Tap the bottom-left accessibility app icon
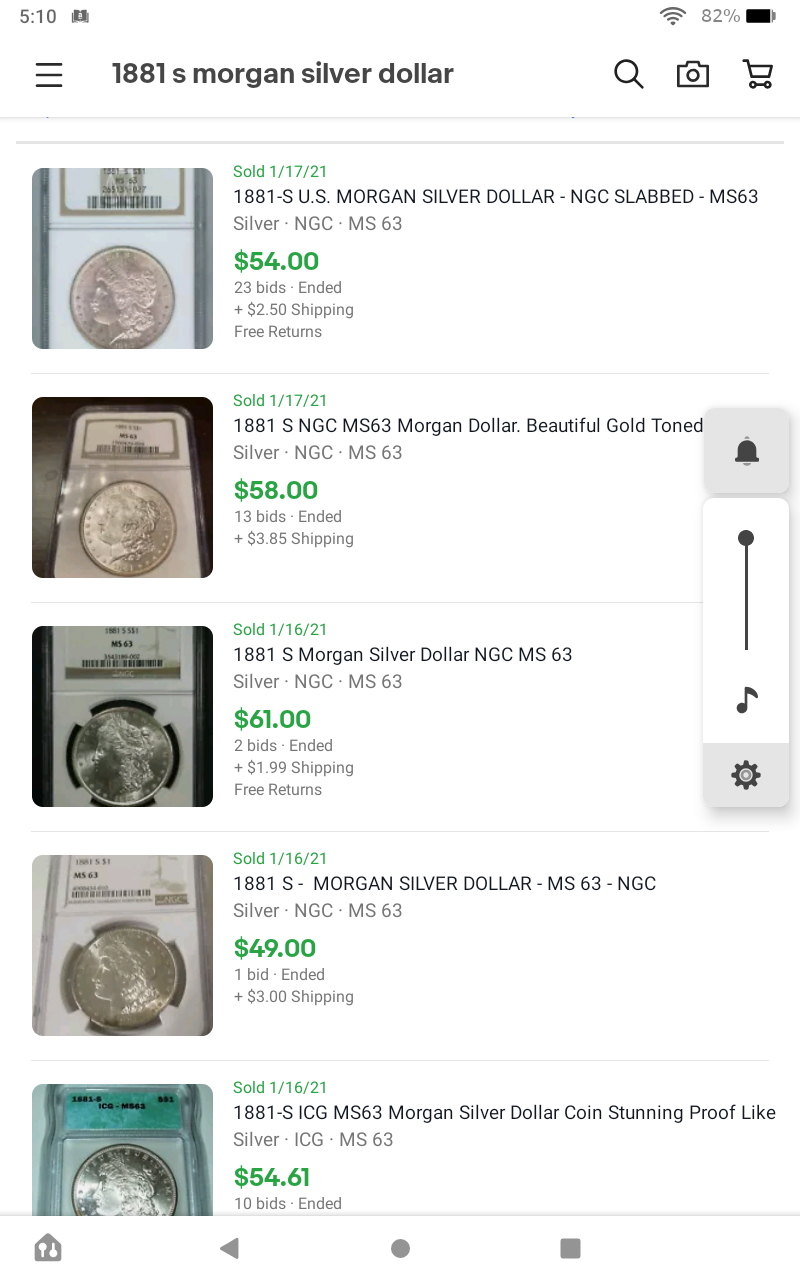The height and width of the screenshot is (1280, 800). click(x=48, y=1248)
